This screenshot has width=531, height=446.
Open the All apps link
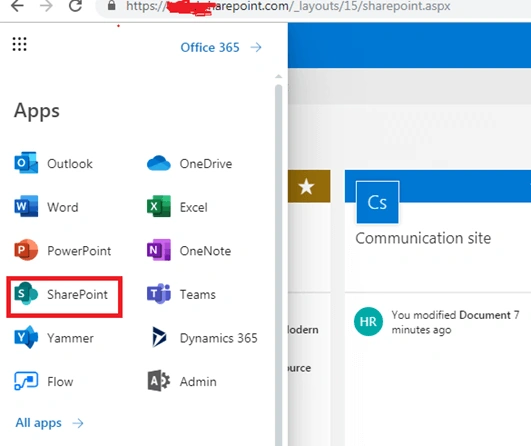pyautogui.click(x=49, y=423)
